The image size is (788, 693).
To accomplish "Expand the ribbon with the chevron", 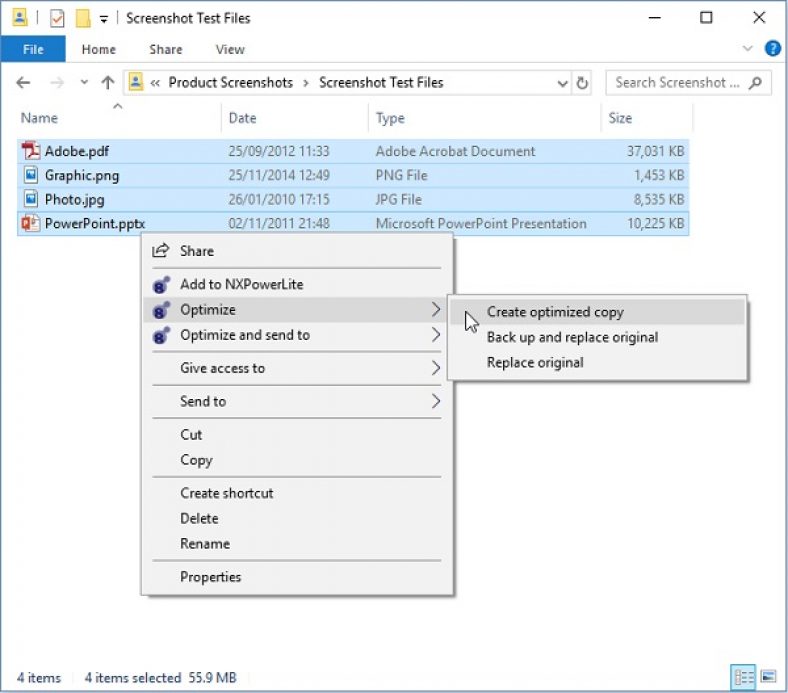I will click(748, 49).
